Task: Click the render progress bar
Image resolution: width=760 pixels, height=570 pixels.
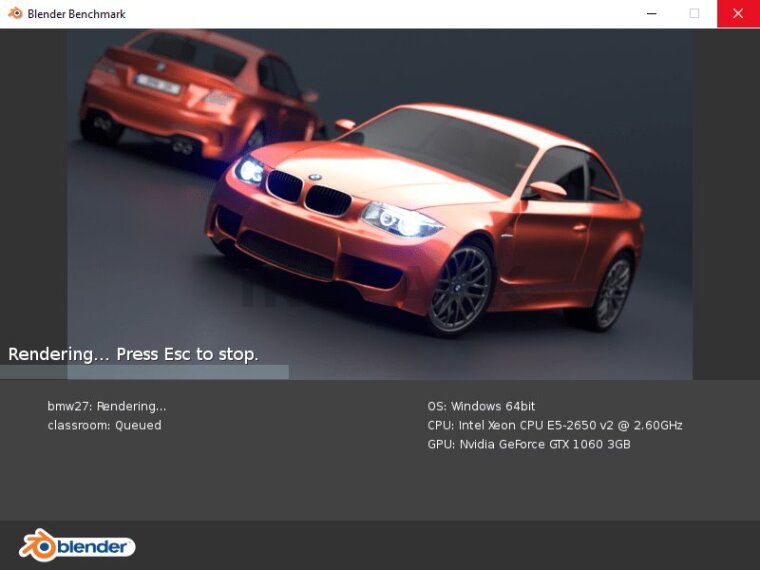Action: click(x=144, y=372)
